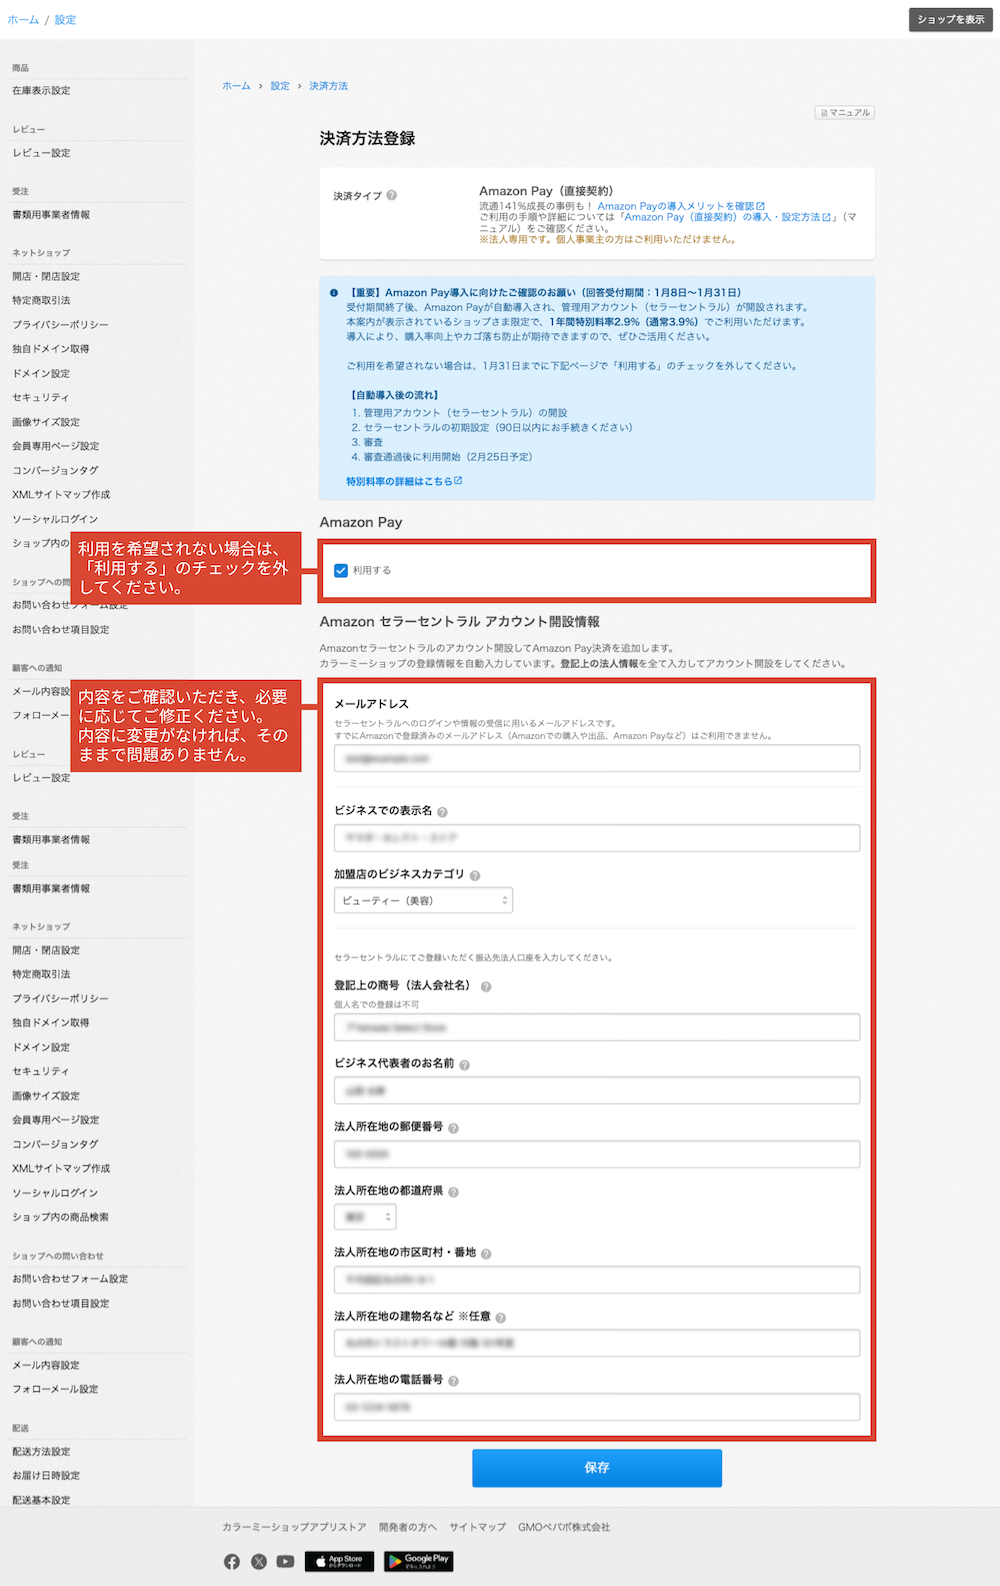Open the 加盟店のビジネスカテゴリ dropdown

pyautogui.click(x=423, y=901)
